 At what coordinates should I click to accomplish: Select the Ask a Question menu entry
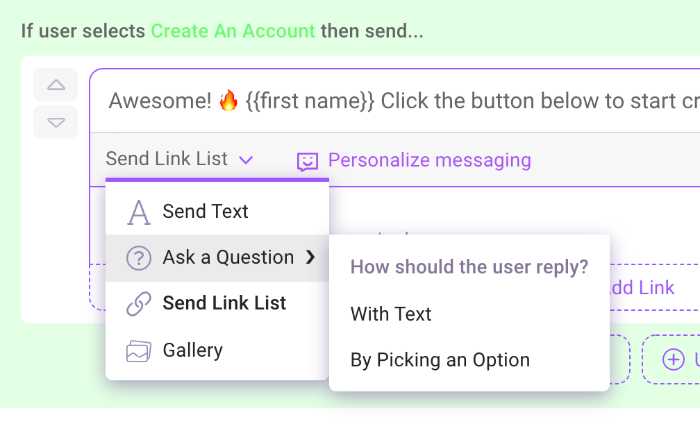(x=228, y=258)
